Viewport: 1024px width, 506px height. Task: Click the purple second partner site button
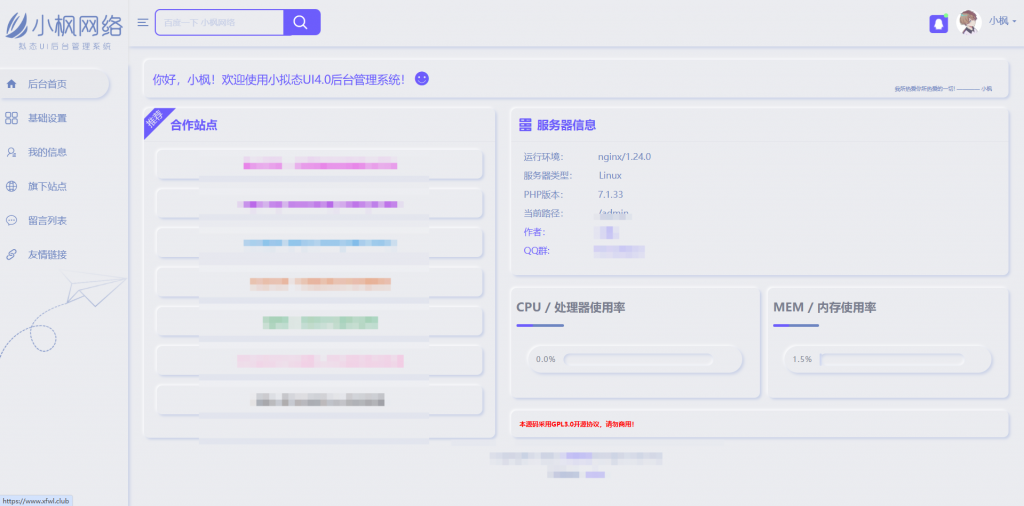pos(319,203)
